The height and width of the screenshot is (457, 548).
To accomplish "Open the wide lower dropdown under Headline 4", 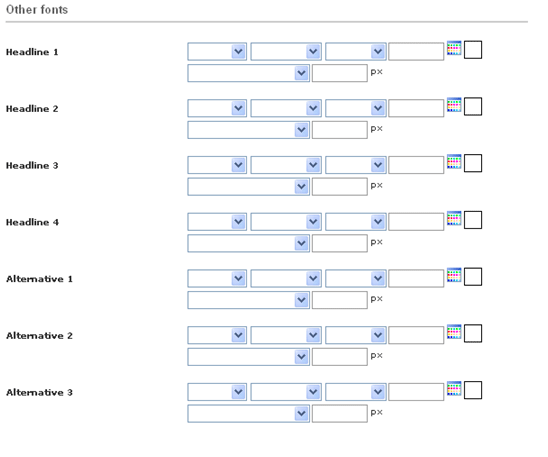I will 248,243.
